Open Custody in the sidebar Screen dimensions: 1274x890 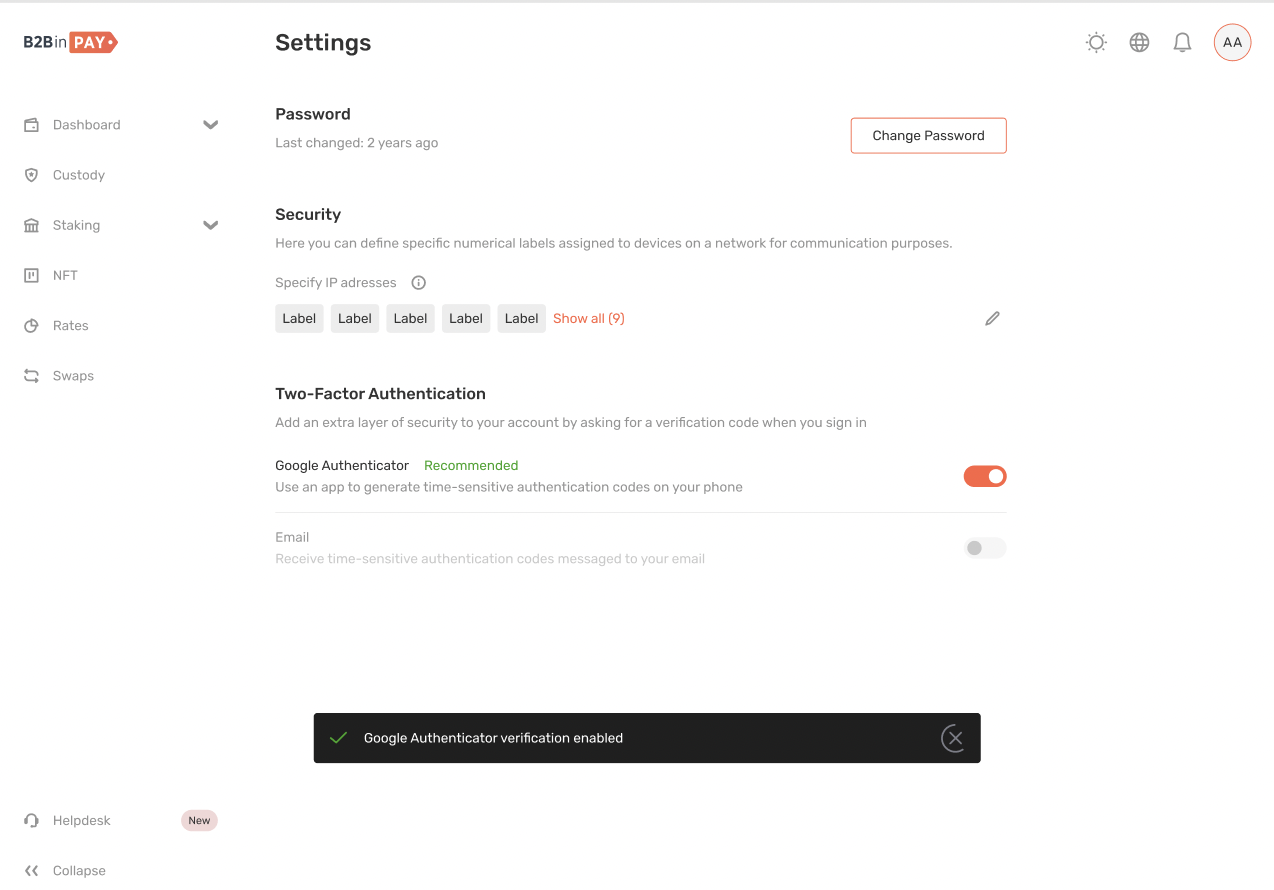click(x=78, y=175)
